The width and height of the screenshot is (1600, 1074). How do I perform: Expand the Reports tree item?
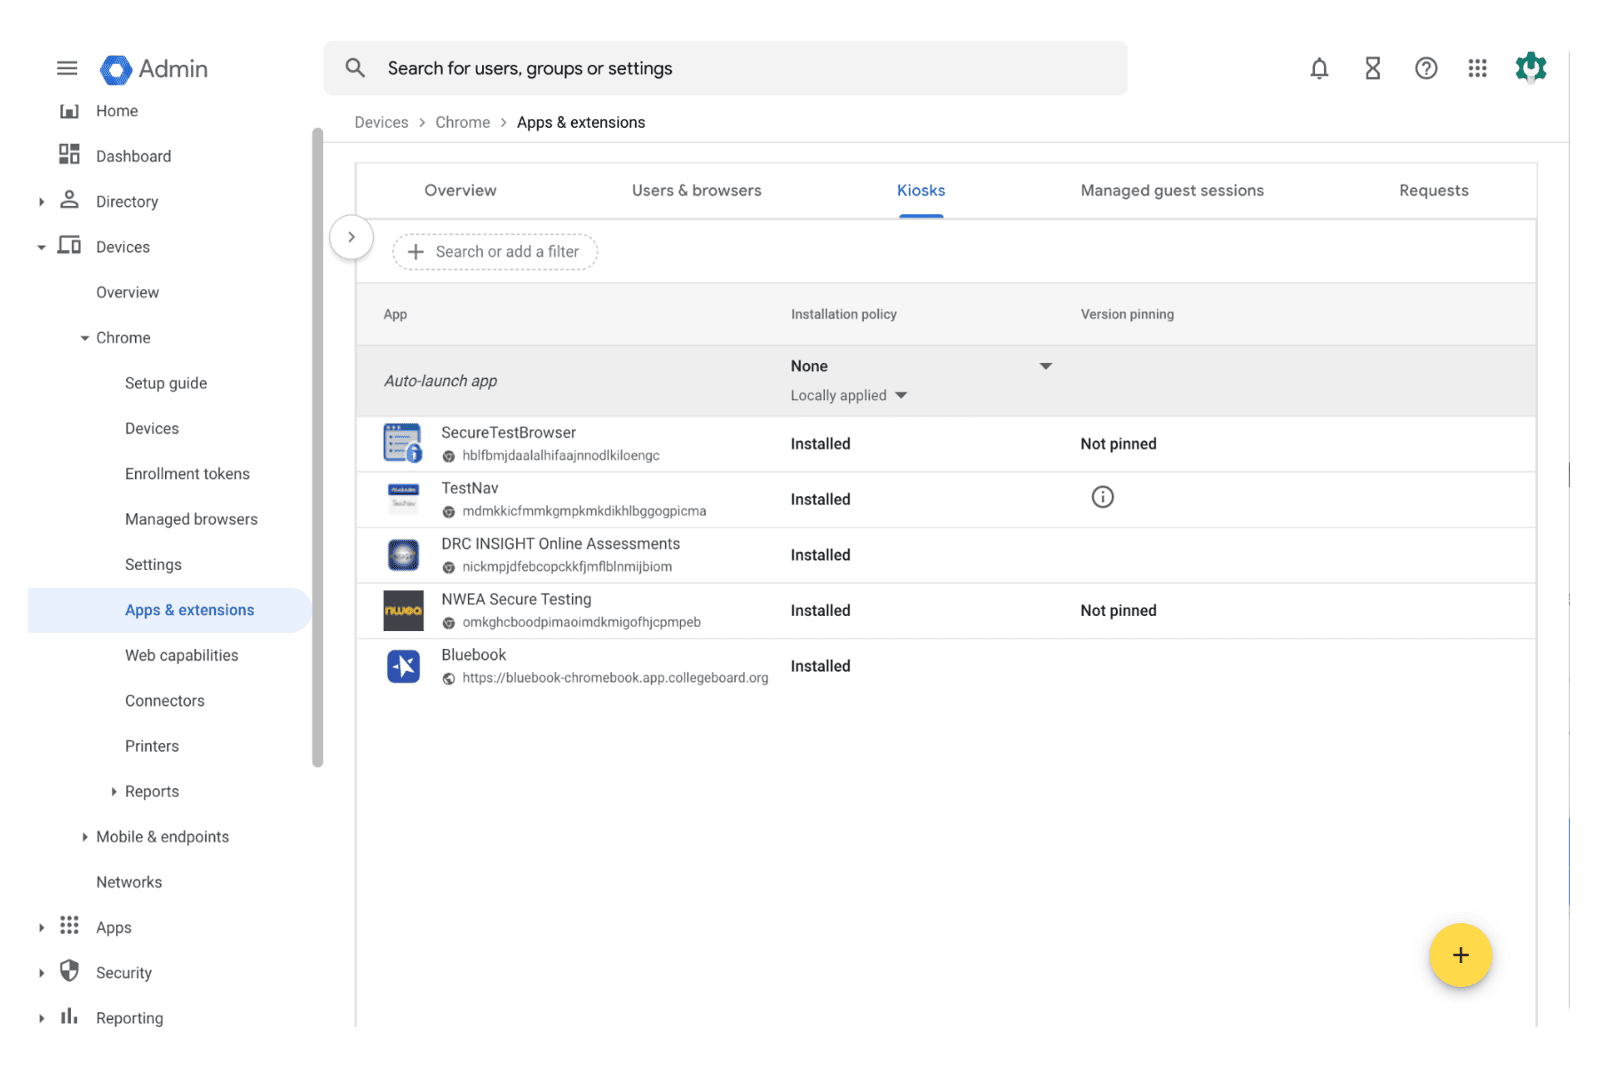pyautogui.click(x=114, y=791)
